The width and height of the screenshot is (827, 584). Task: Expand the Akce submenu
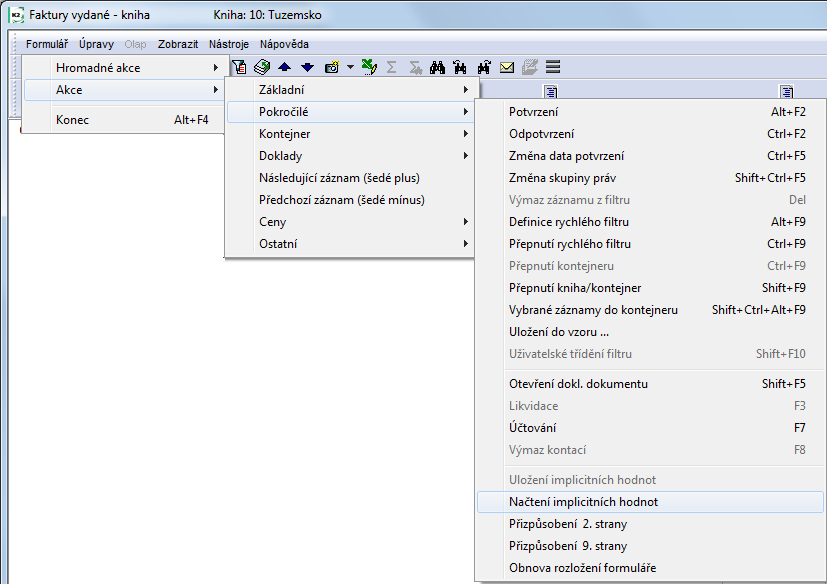(126, 90)
